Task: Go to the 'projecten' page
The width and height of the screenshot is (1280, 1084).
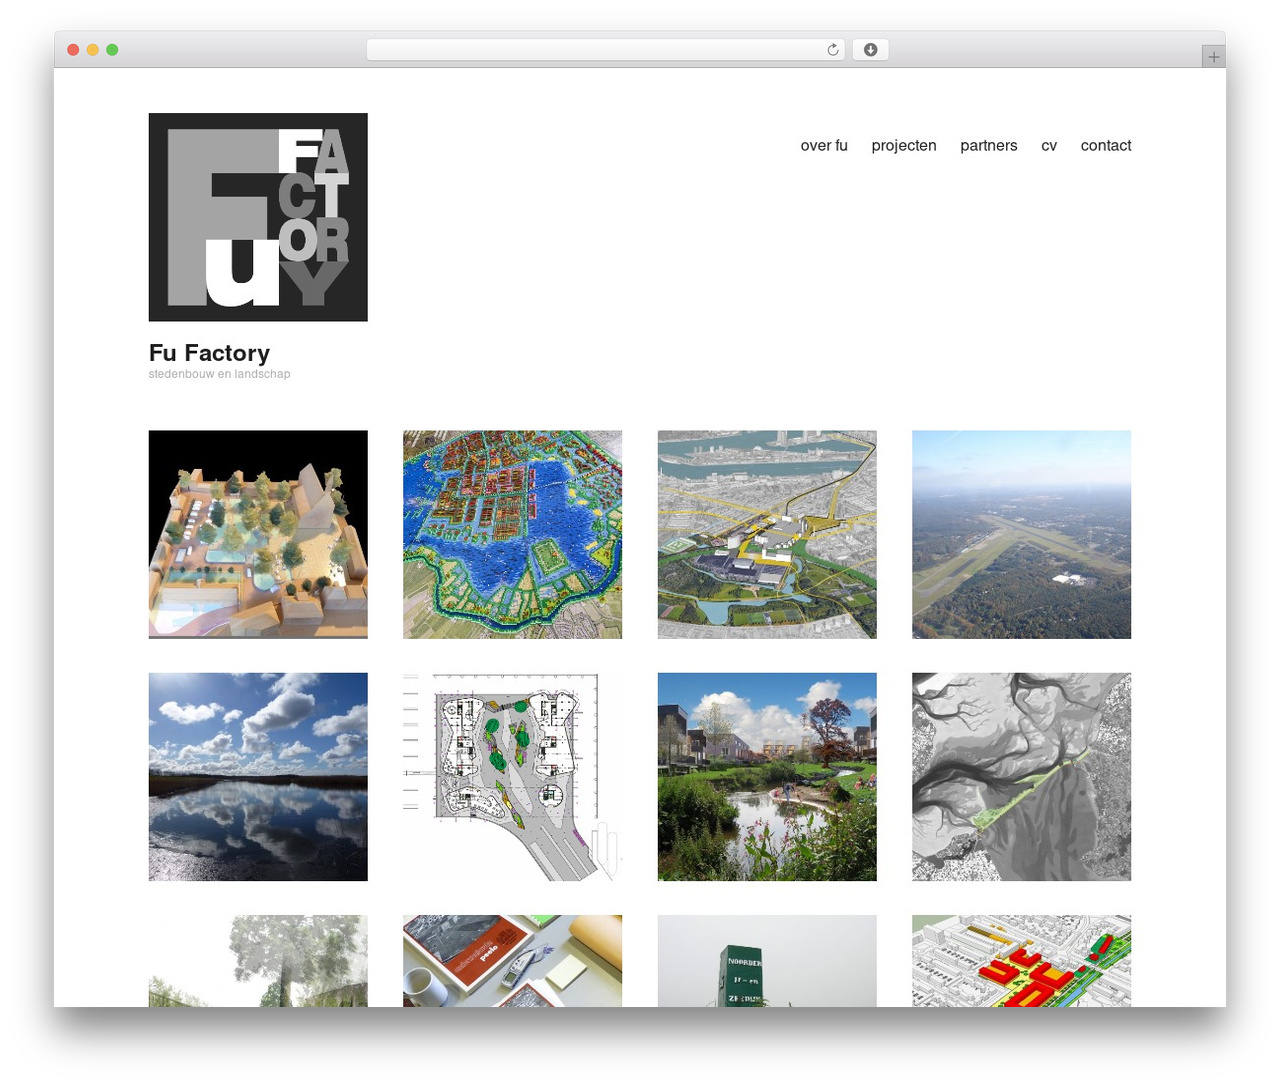Action: [x=904, y=145]
